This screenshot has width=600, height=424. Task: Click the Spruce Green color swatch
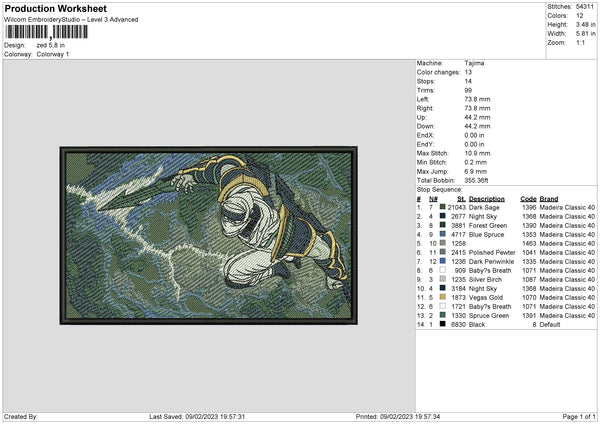[442, 315]
